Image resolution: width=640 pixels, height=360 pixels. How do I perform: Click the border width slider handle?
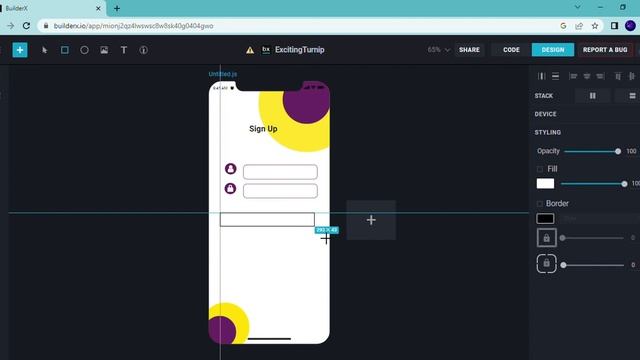pos(562,238)
